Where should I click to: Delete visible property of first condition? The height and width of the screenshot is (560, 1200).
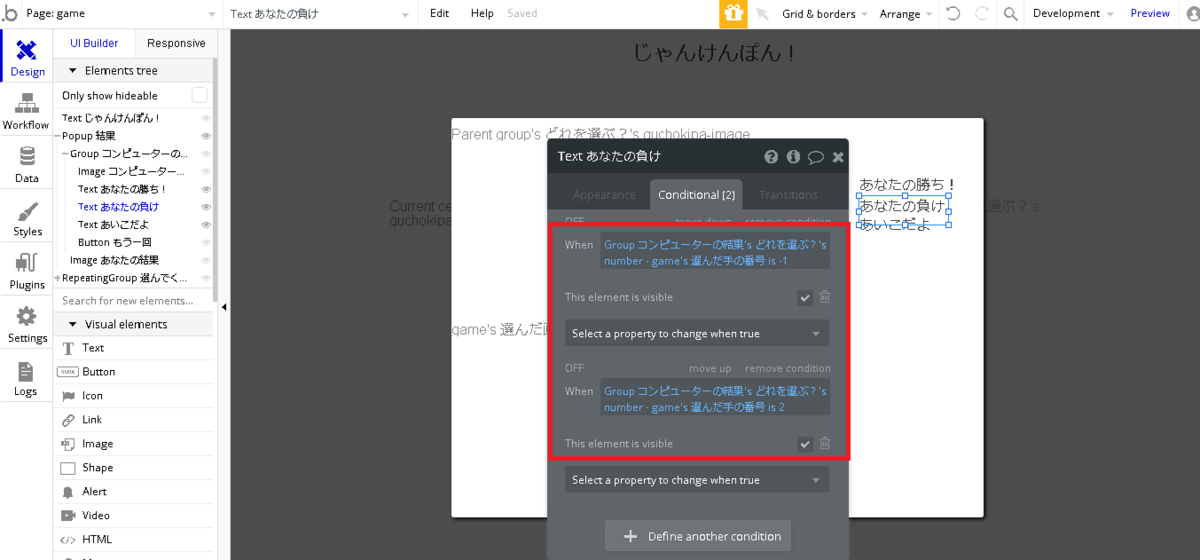[x=825, y=297]
